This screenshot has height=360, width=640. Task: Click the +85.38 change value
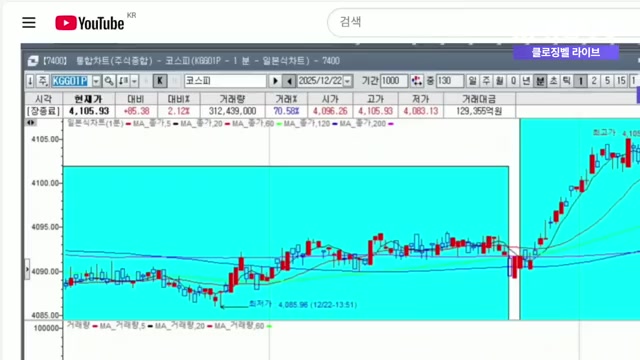point(136,111)
